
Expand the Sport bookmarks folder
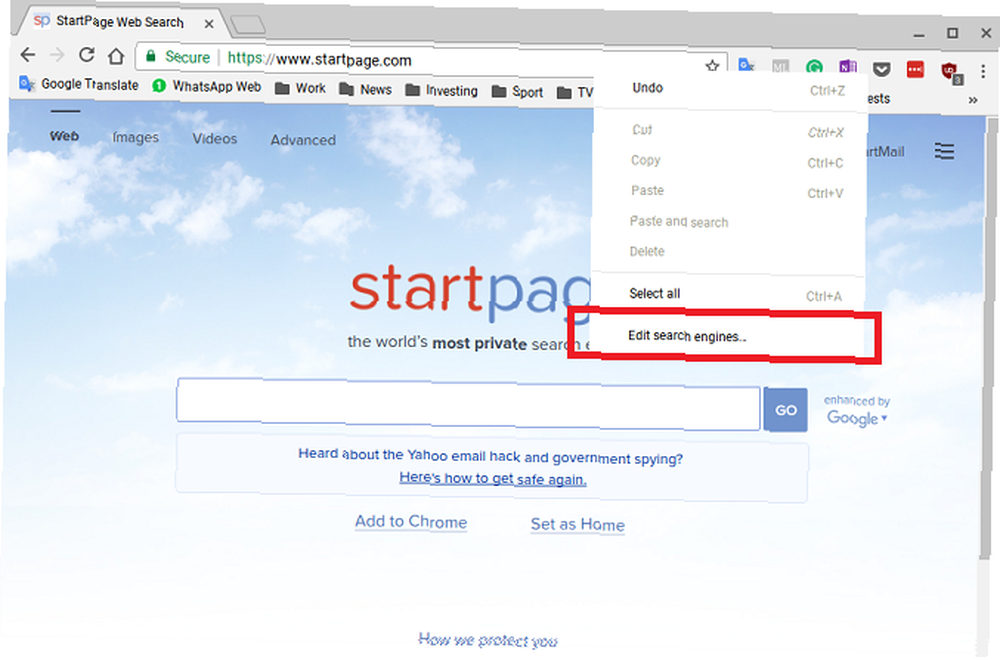[518, 92]
